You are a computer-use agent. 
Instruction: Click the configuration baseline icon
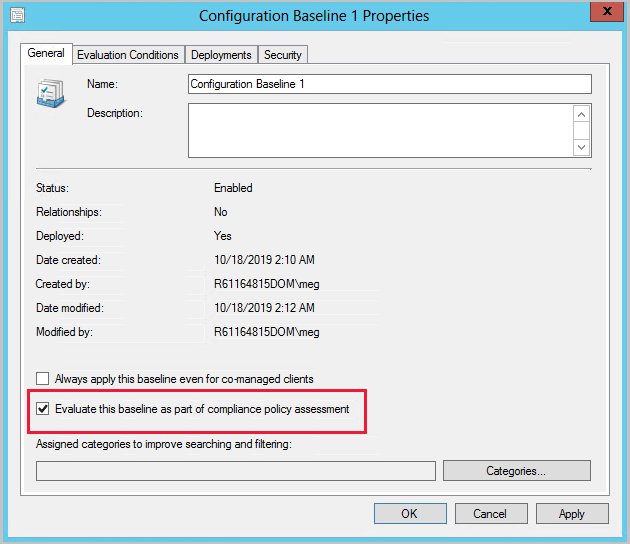[51, 94]
